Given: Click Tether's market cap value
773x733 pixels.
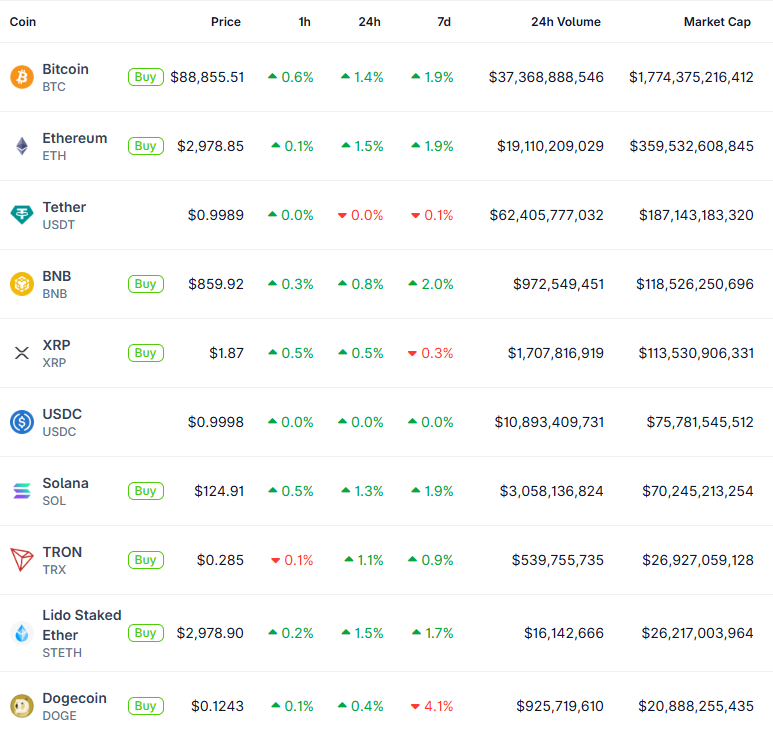Looking at the screenshot, I should tap(696, 215).
